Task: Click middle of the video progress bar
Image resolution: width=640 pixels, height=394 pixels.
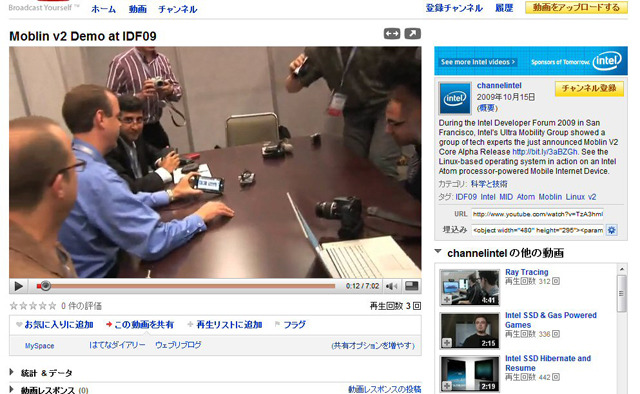Action: 186,286
